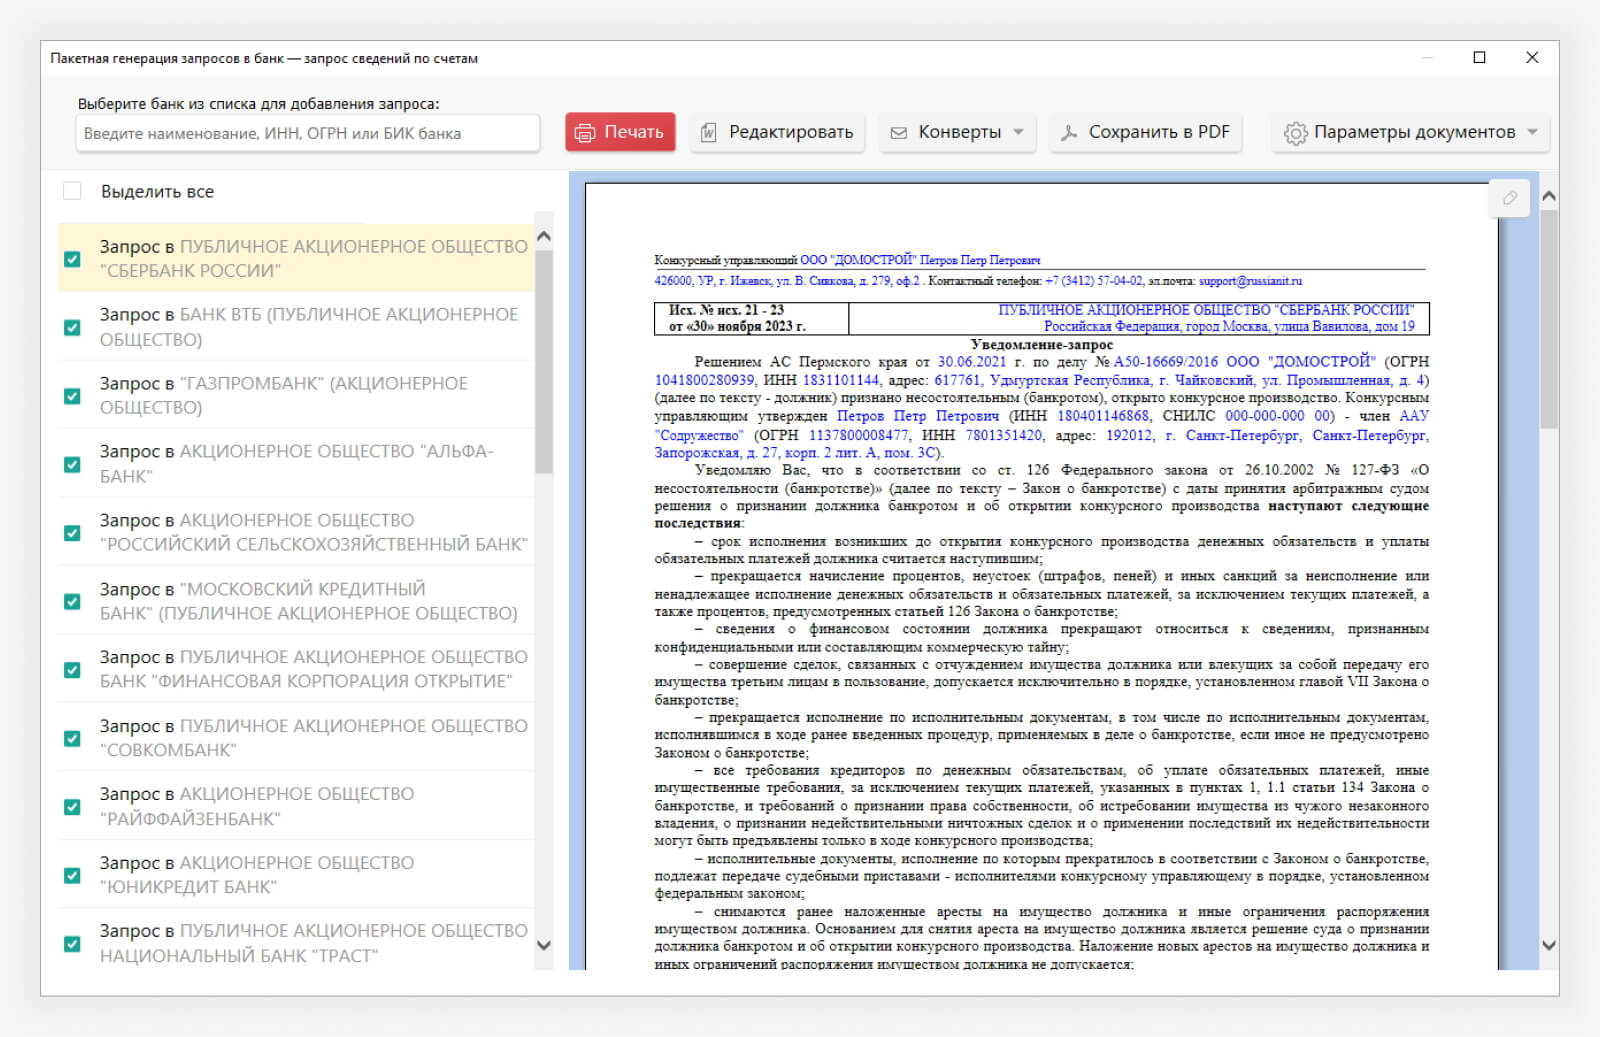1600x1037 pixels.
Task: Uncheck the Банк ВТБ request checkbox
Action: (72, 327)
